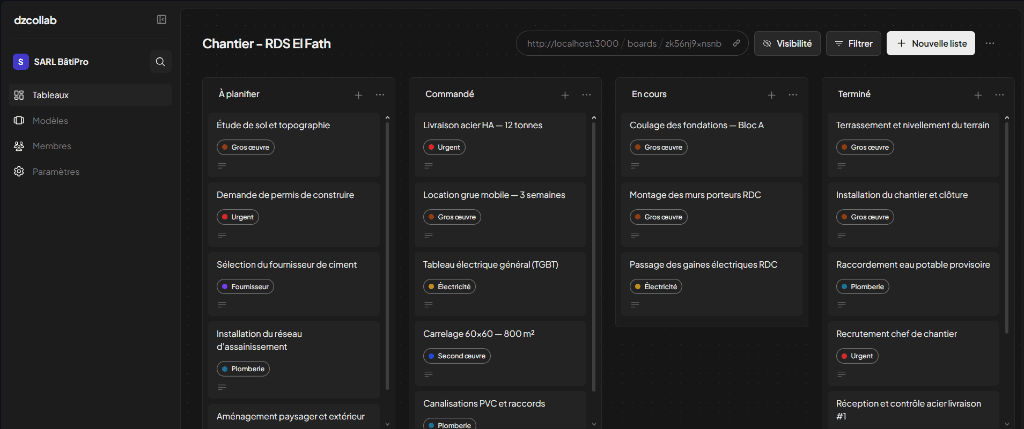Open card Canalisations PVC et raccords

pyautogui.click(x=500, y=410)
